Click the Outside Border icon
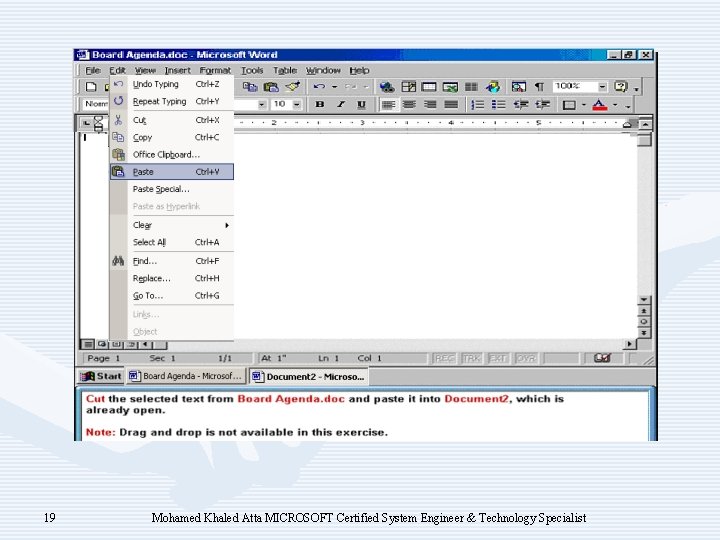720x540 pixels. tap(569, 105)
